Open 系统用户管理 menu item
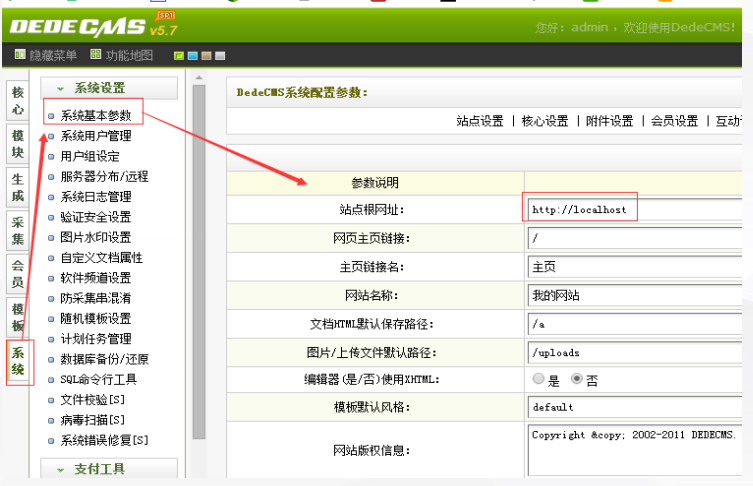 click(x=96, y=136)
